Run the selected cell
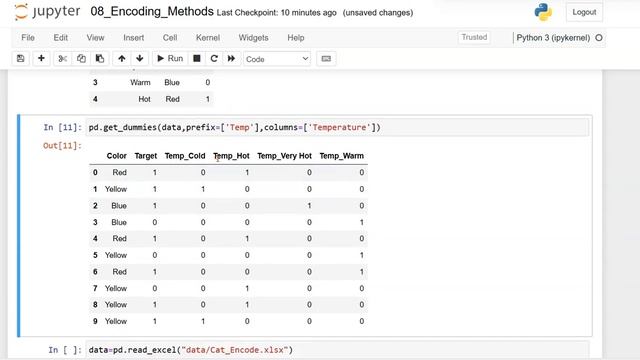 coord(170,59)
